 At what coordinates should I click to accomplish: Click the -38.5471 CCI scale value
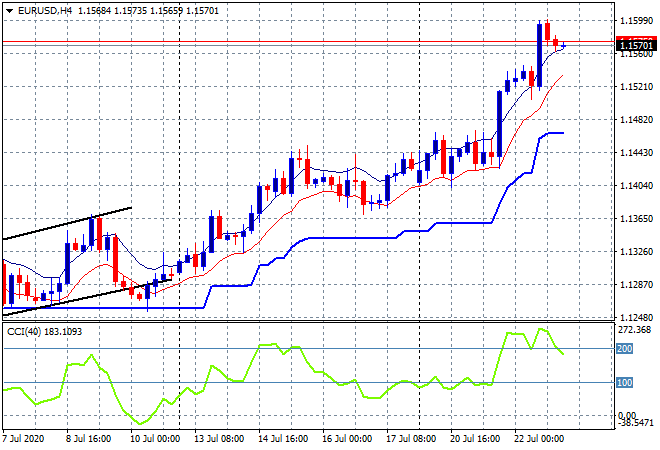636,423
